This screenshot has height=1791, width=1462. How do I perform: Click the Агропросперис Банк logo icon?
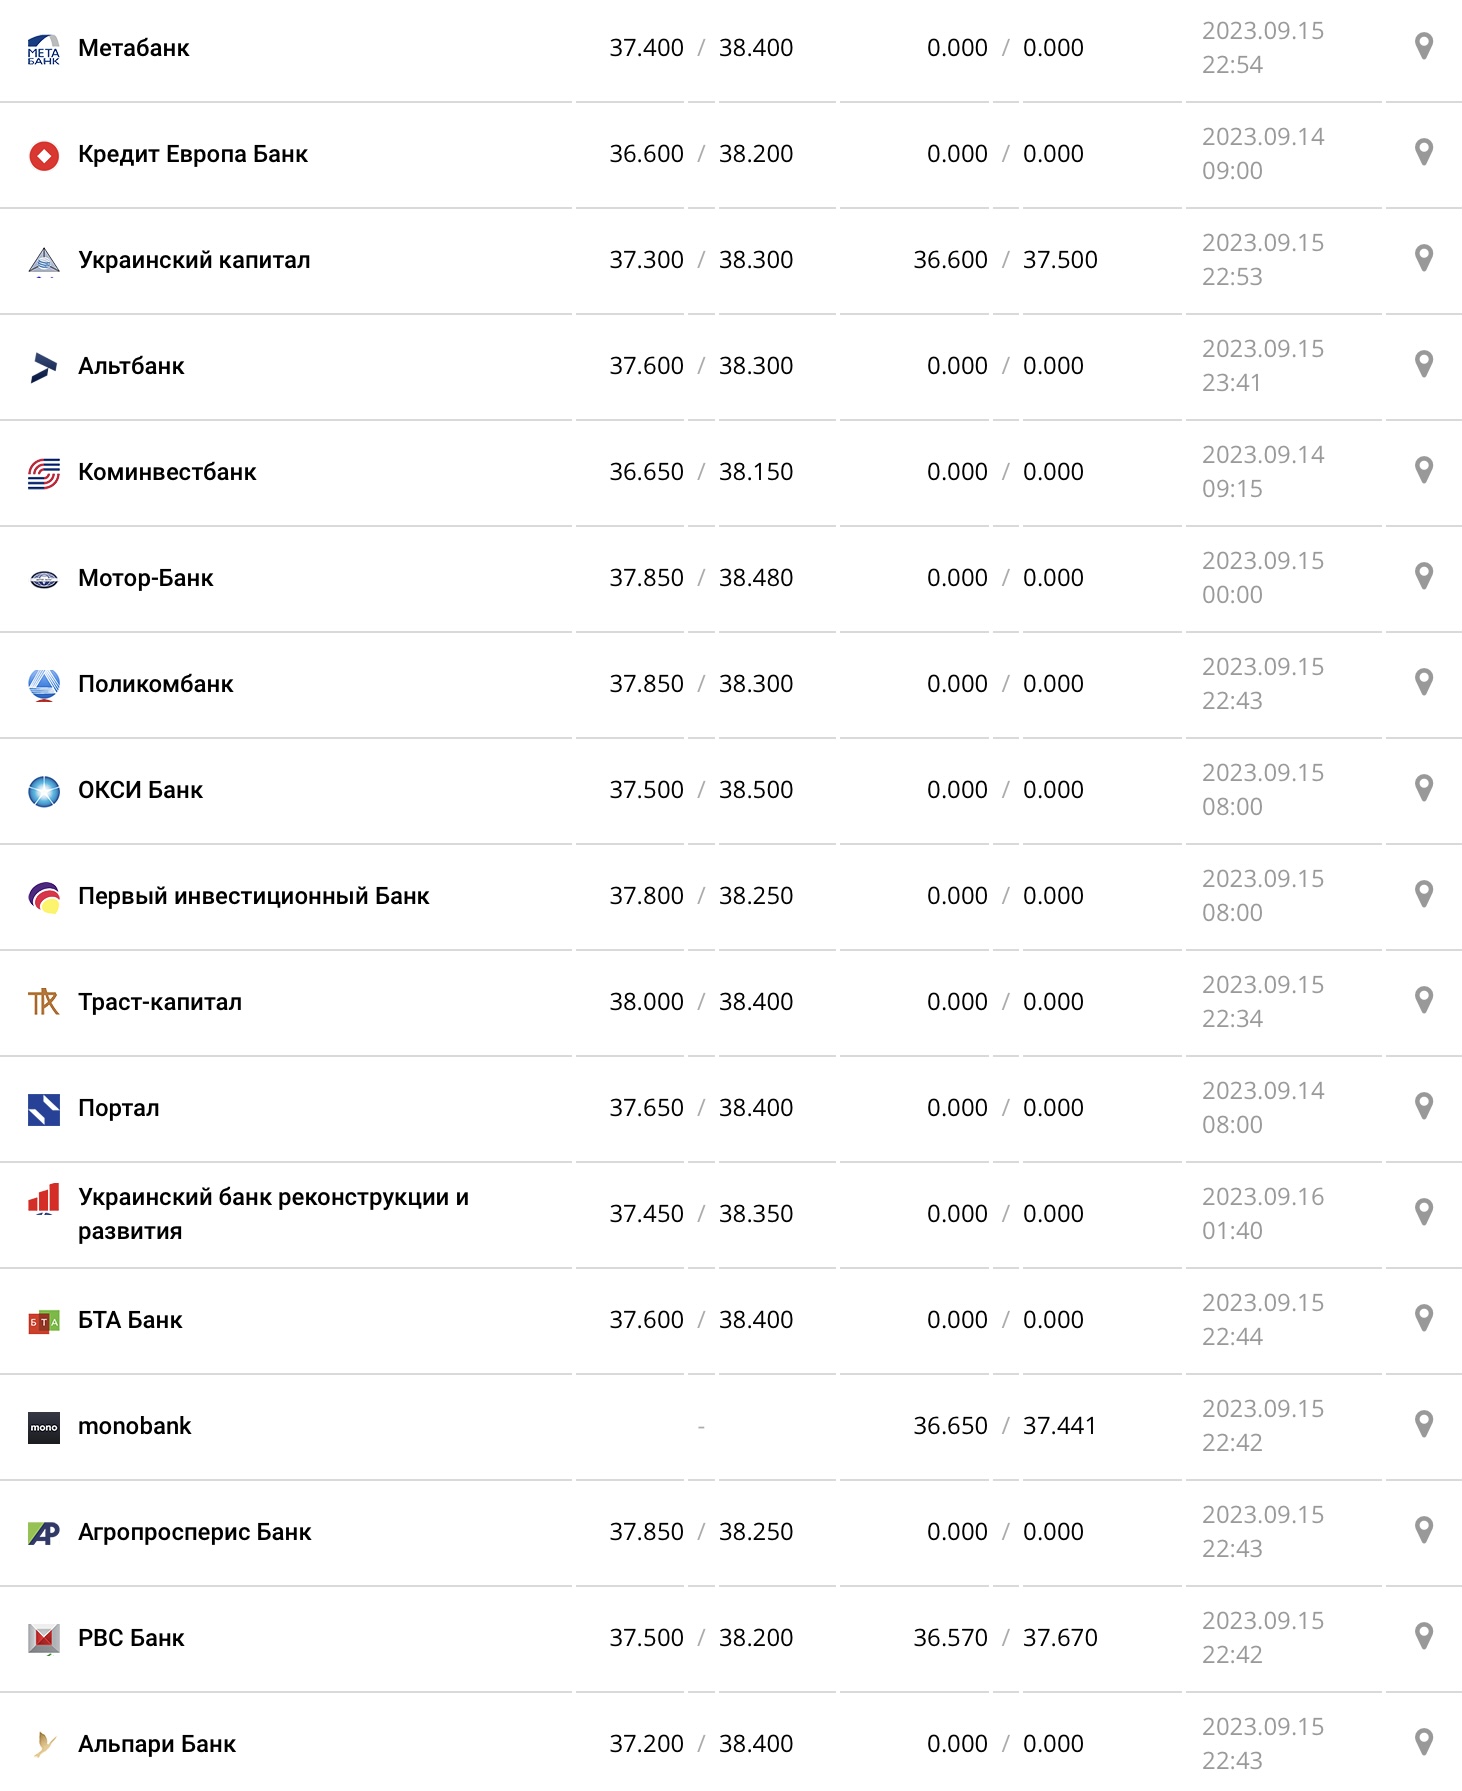(x=41, y=1531)
